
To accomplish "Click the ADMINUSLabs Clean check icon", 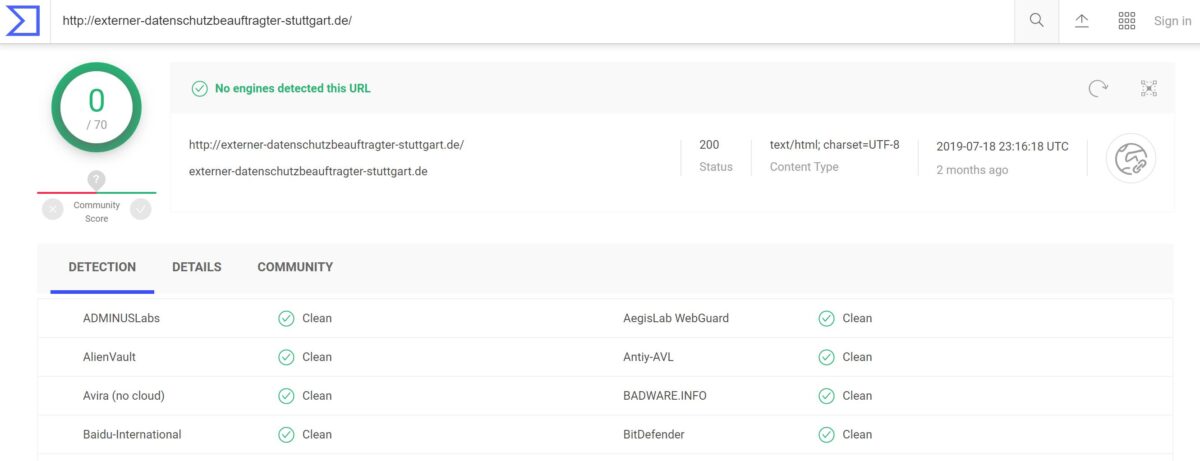I will coord(286,319).
